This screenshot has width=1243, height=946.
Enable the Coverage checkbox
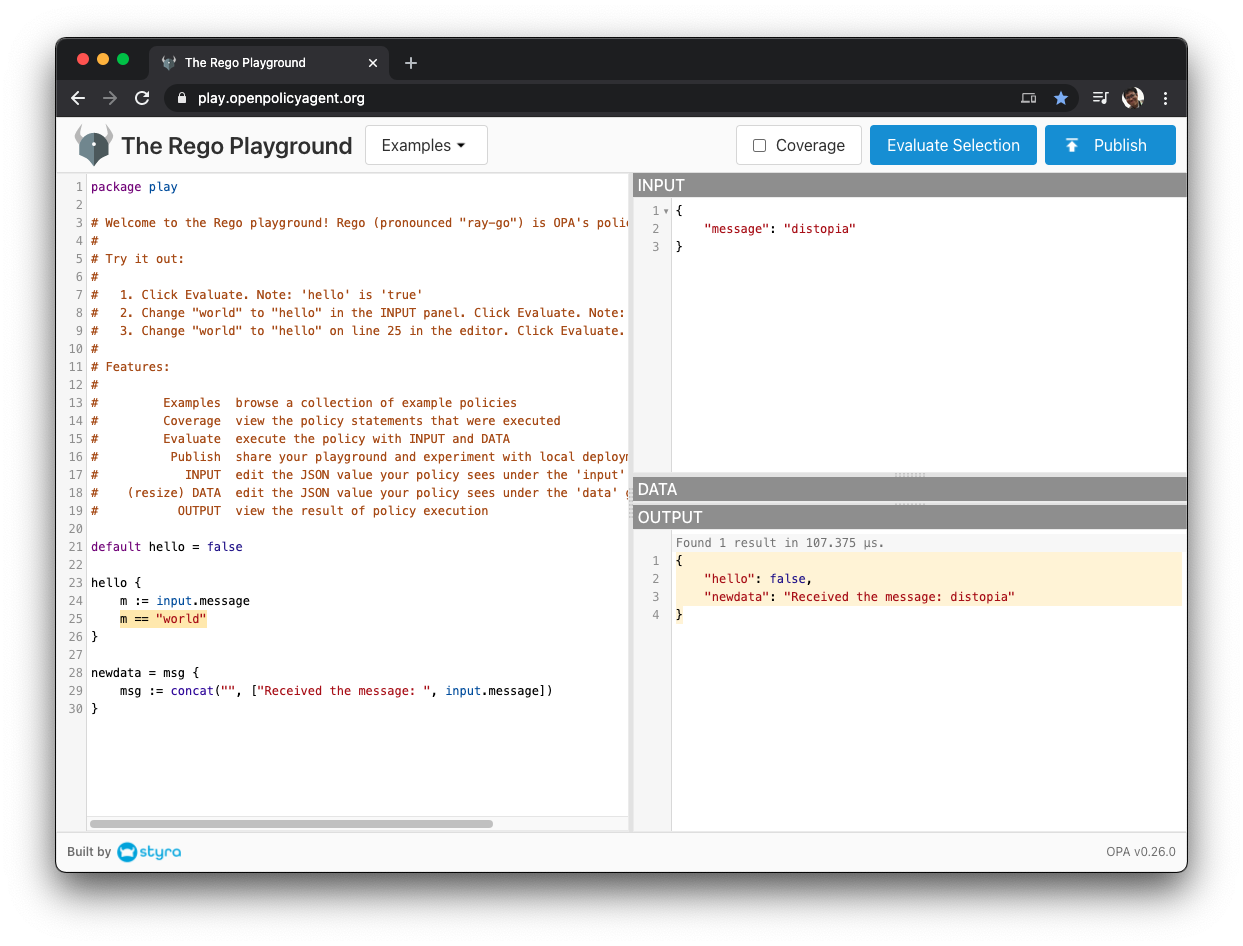(759, 145)
